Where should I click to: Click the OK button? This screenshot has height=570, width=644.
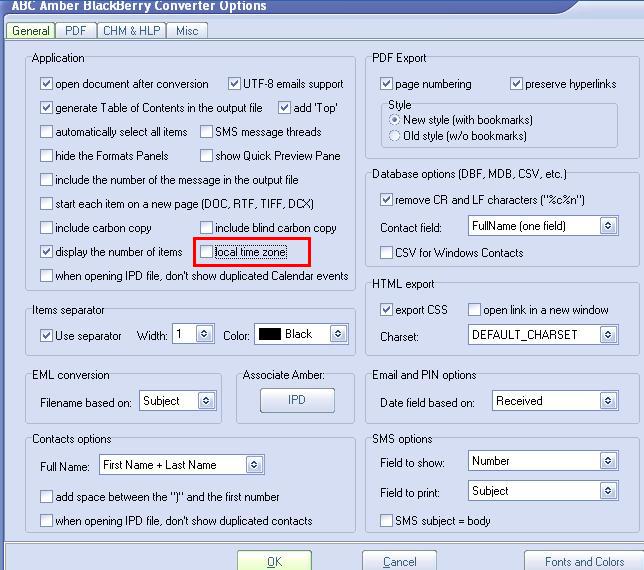tap(274, 561)
